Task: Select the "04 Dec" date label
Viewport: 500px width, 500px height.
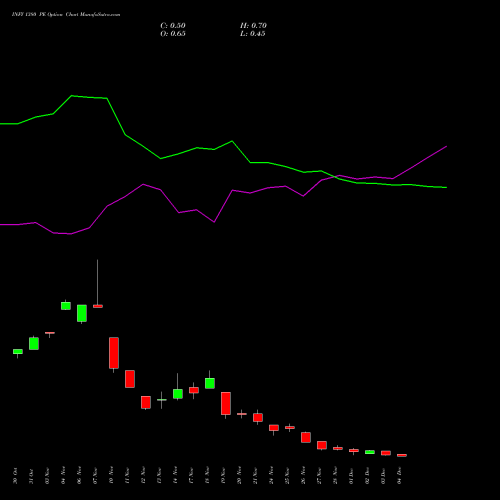Action: (x=399, y=476)
